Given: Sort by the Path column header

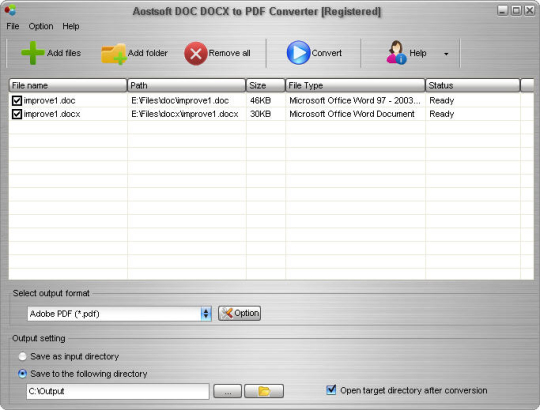Looking at the screenshot, I should [x=186, y=85].
